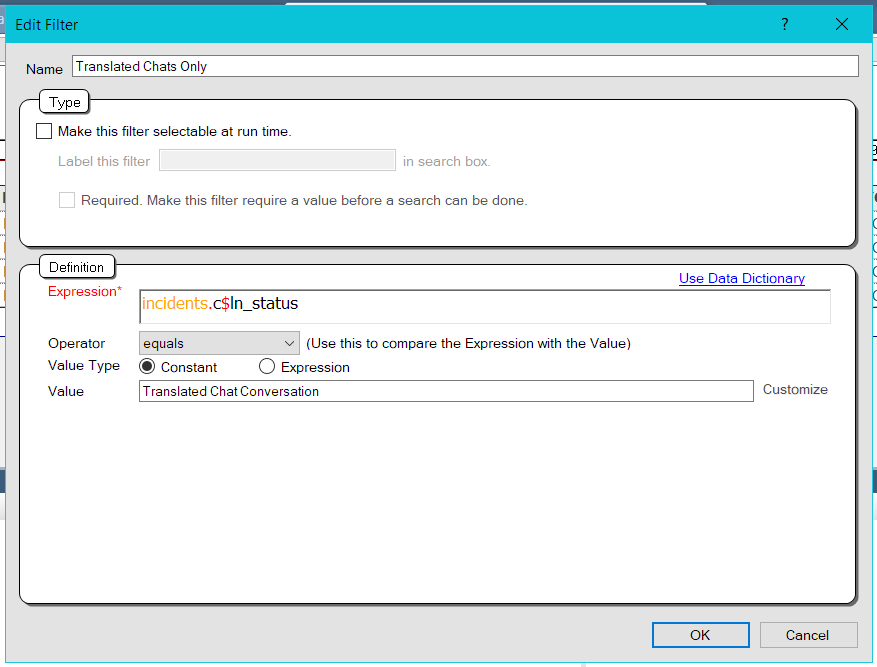Click the help question mark icon

[785, 24]
